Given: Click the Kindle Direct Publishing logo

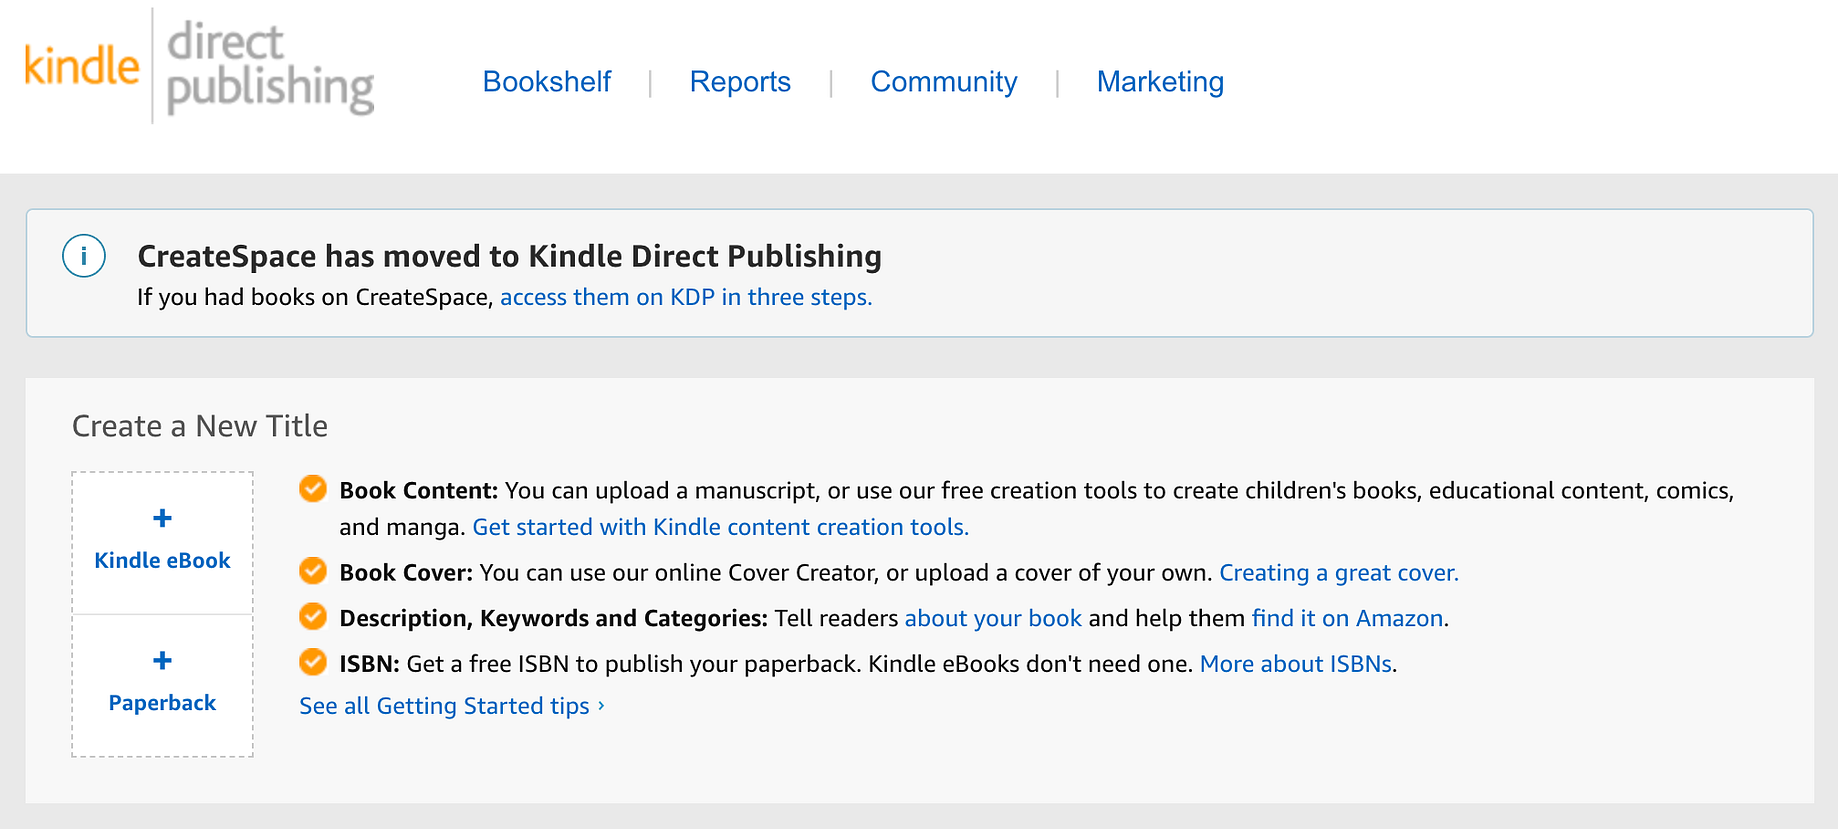Looking at the screenshot, I should [x=199, y=67].
